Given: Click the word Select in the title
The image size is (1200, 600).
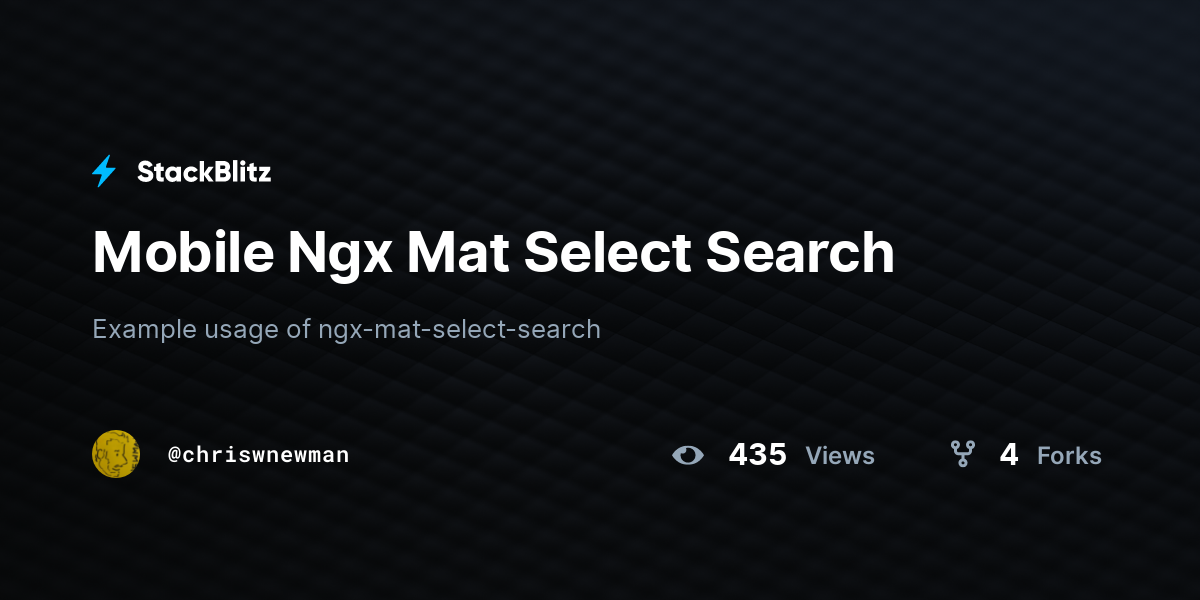Looking at the screenshot, I should point(607,252).
